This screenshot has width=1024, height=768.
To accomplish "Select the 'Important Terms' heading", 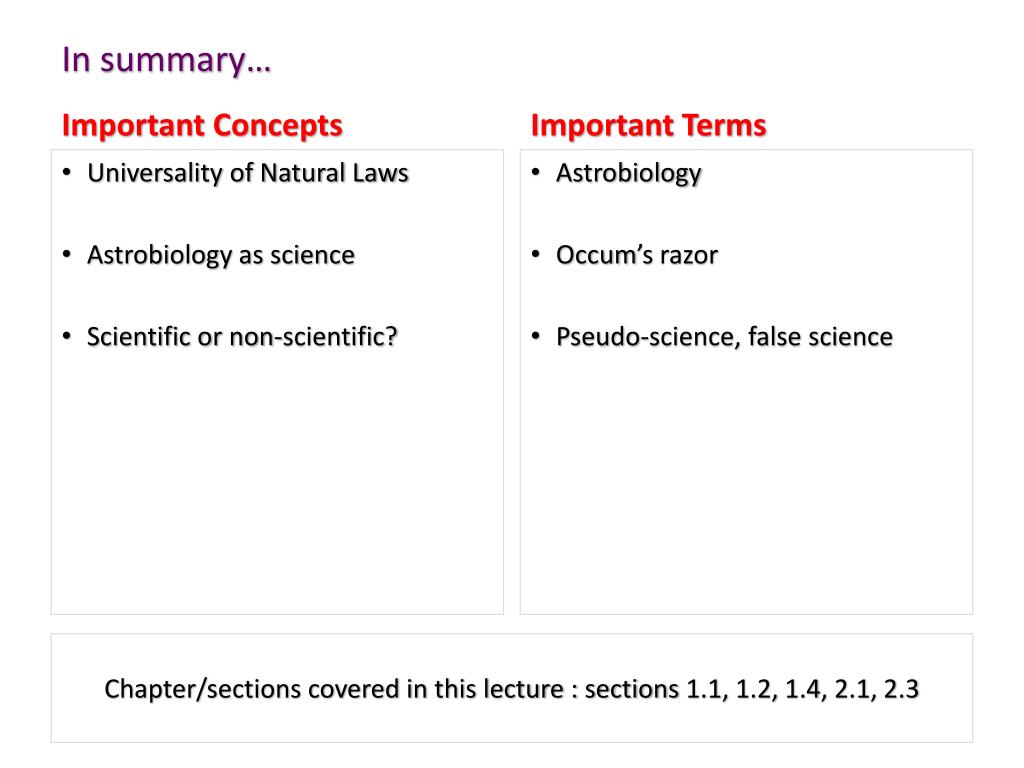I will tap(648, 125).
